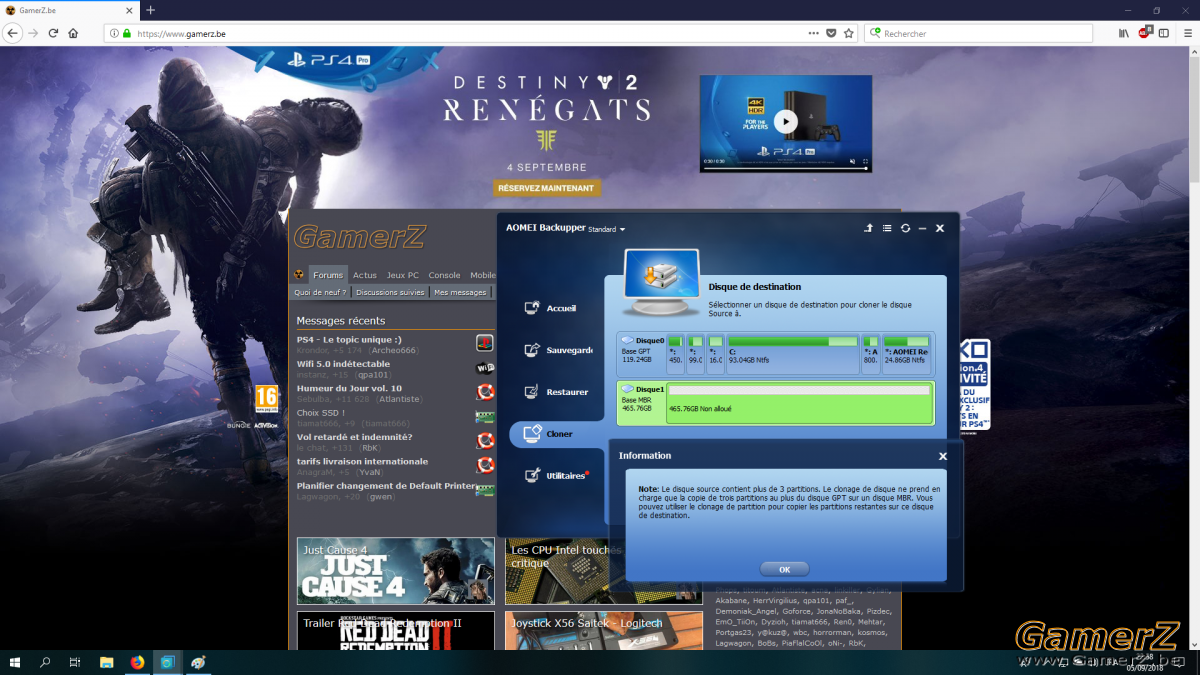Open the Console tab on GamerZ
This screenshot has width=1200, height=675.
pyautogui.click(x=445, y=275)
